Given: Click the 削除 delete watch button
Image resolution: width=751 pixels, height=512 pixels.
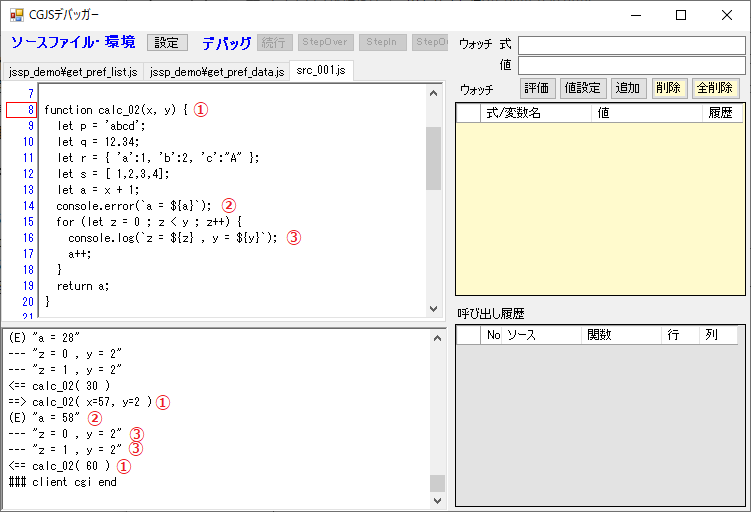Looking at the screenshot, I should point(668,89).
